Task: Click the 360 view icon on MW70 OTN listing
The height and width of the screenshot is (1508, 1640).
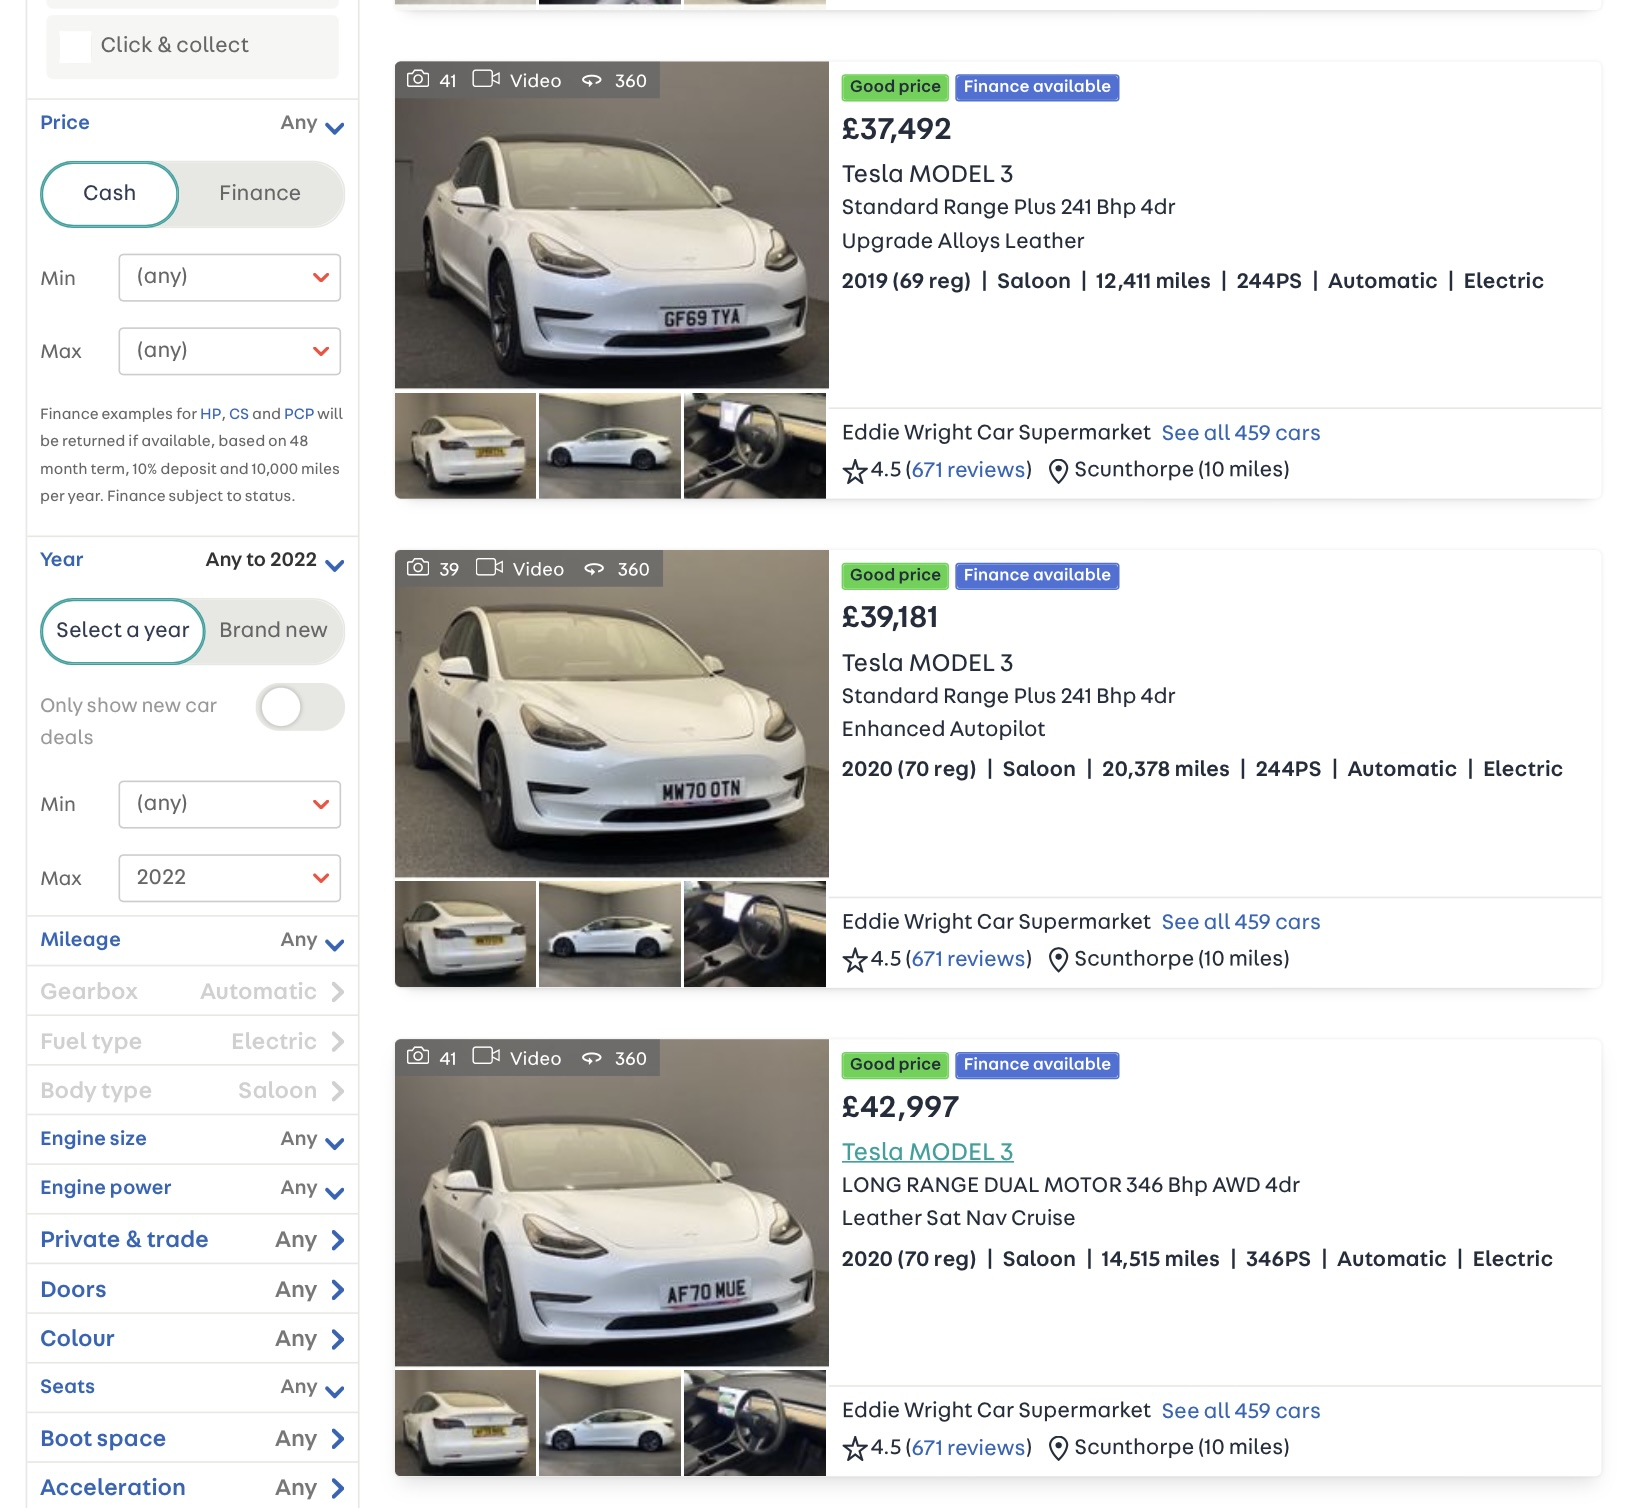Action: pyautogui.click(x=595, y=569)
